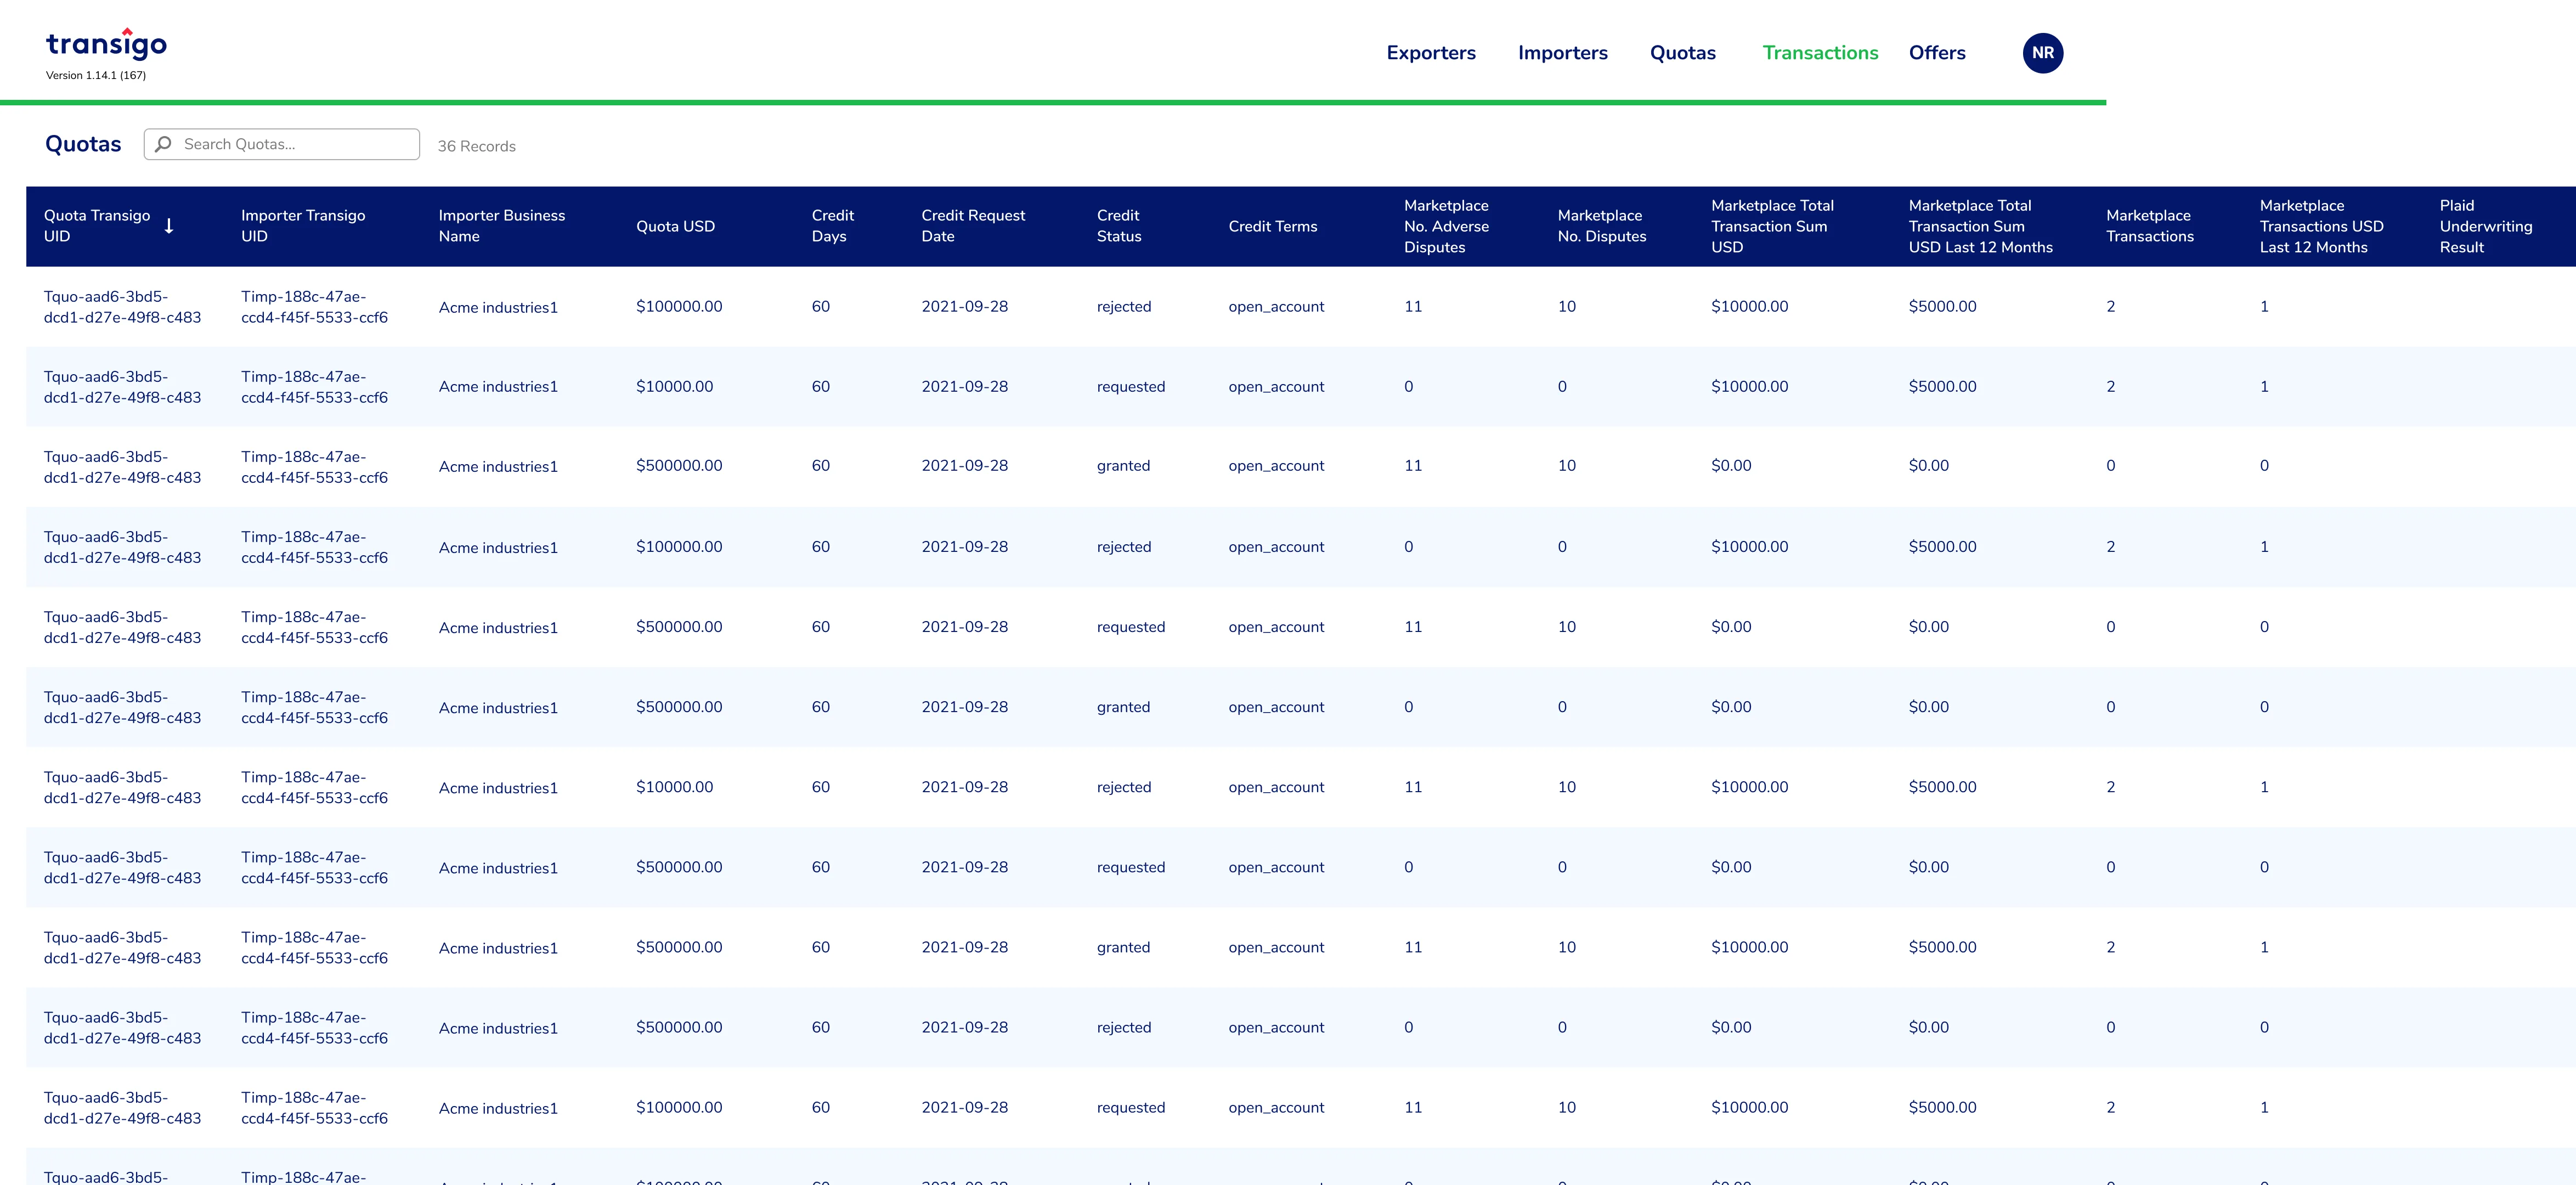This screenshot has width=2576, height=1185.
Task: Toggle sort arrow on Quota Transigo UID
Action: pyautogui.click(x=169, y=226)
